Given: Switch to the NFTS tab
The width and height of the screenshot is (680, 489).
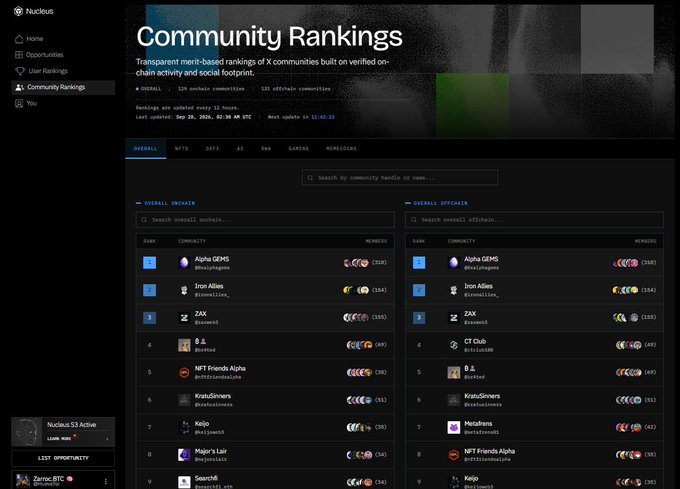Looking at the screenshot, I should pyautogui.click(x=182, y=149).
